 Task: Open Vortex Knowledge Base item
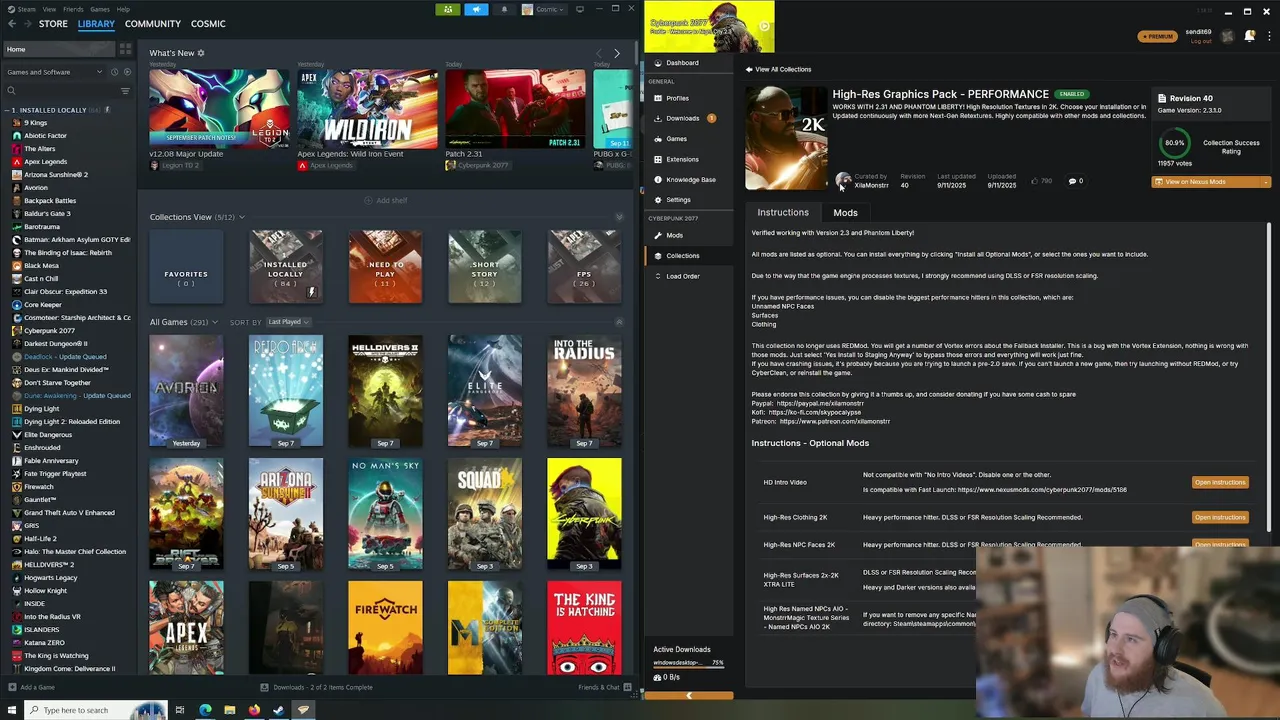pyautogui.click(x=690, y=180)
